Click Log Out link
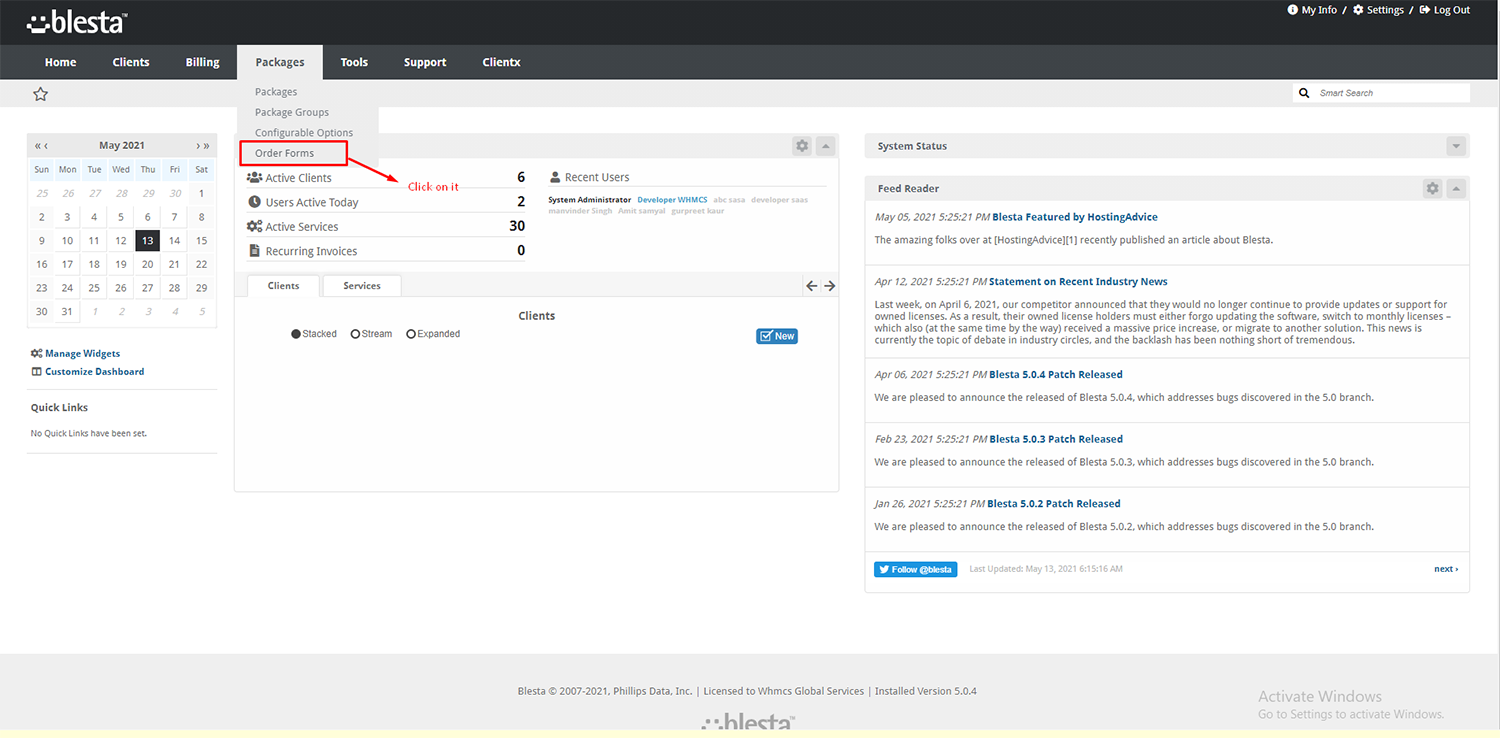This screenshot has width=1500, height=738. pyautogui.click(x=1445, y=10)
